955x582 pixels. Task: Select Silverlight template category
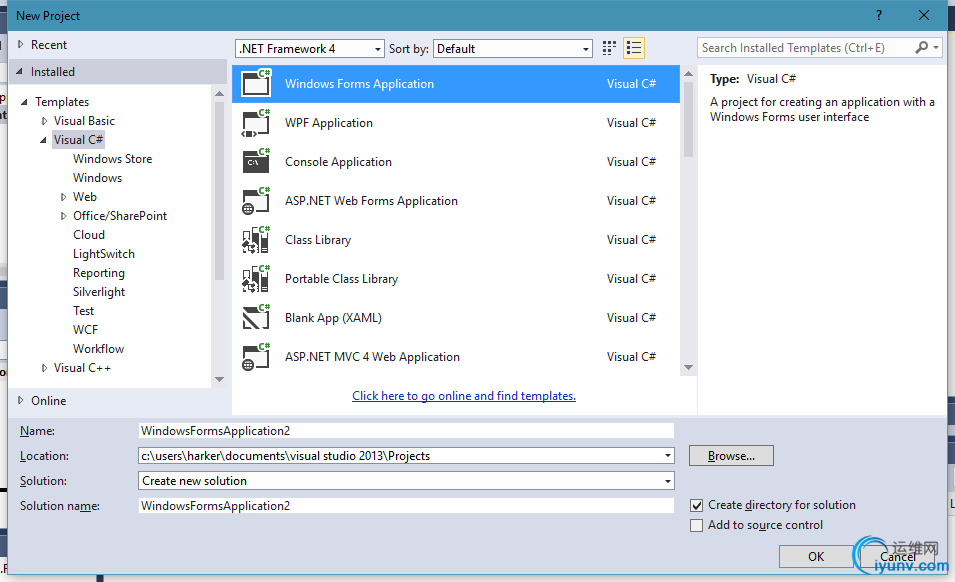[x=99, y=292]
